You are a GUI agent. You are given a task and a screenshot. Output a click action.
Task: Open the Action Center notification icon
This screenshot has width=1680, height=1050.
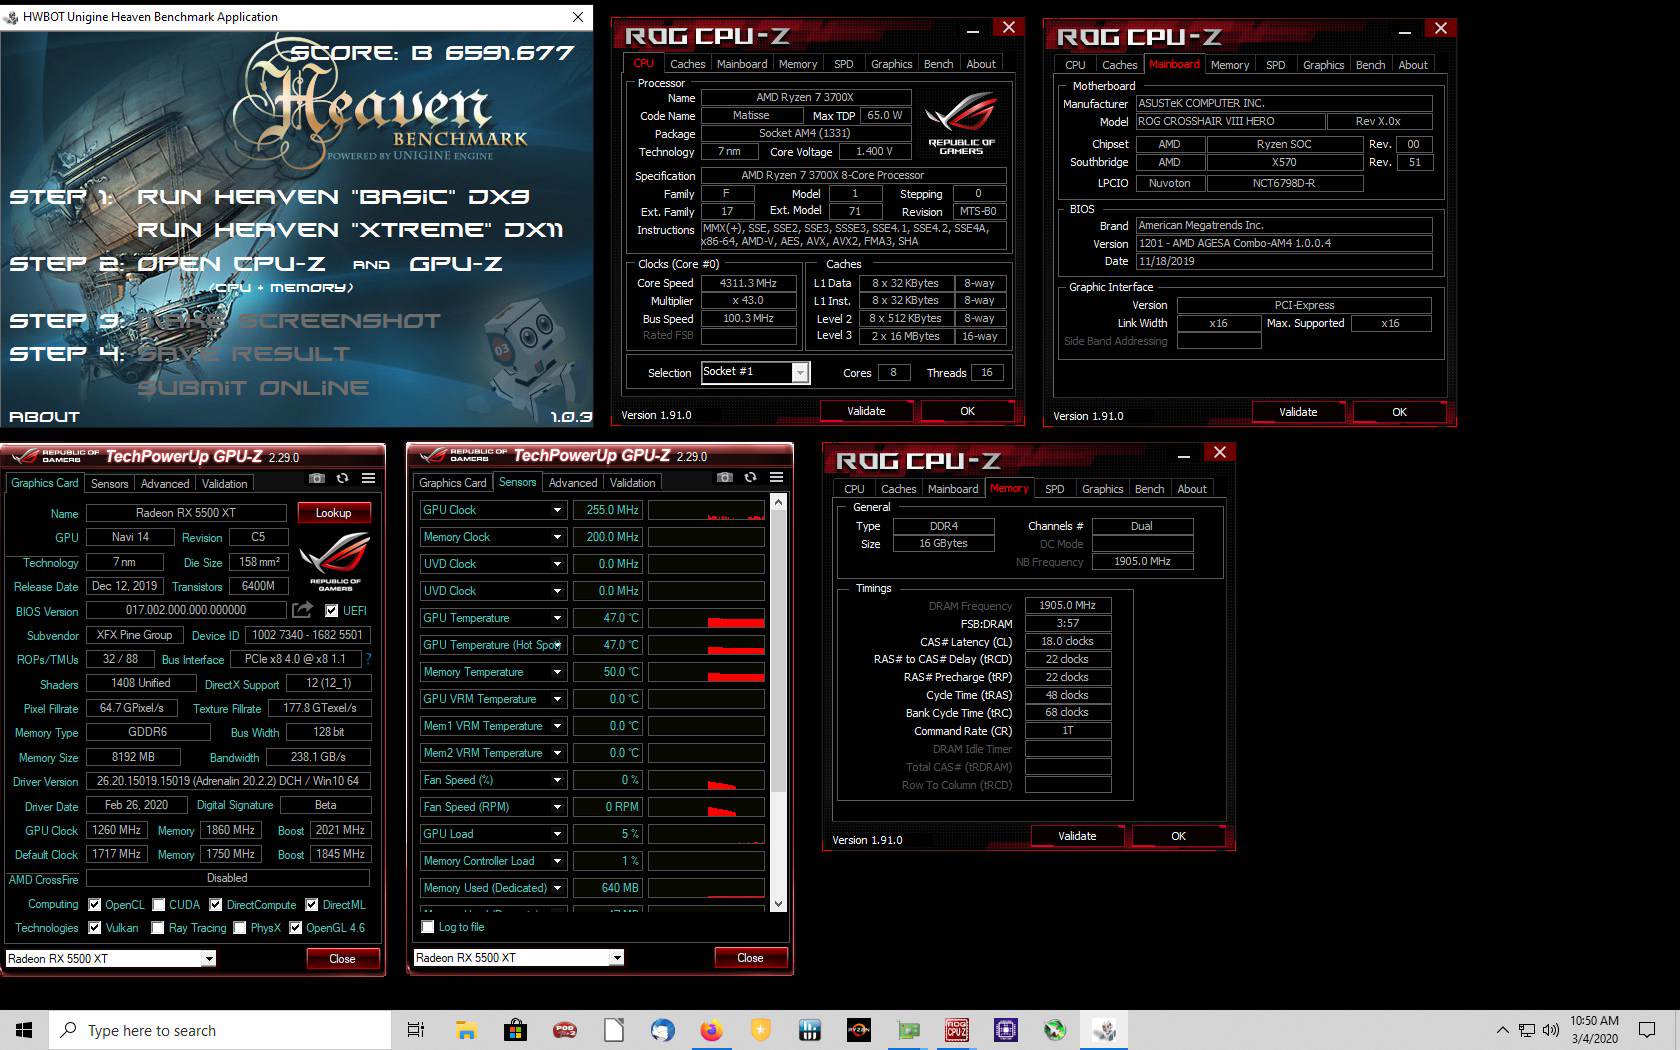[x=1647, y=1030]
